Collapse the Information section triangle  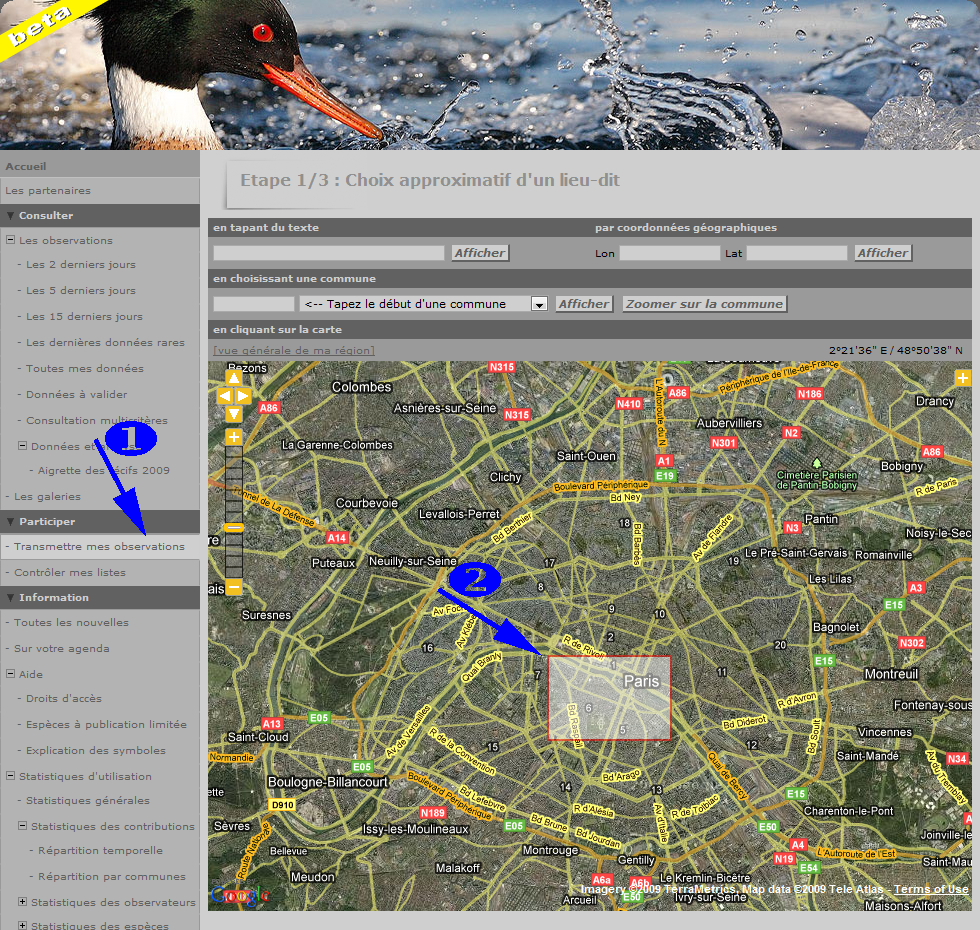point(11,598)
